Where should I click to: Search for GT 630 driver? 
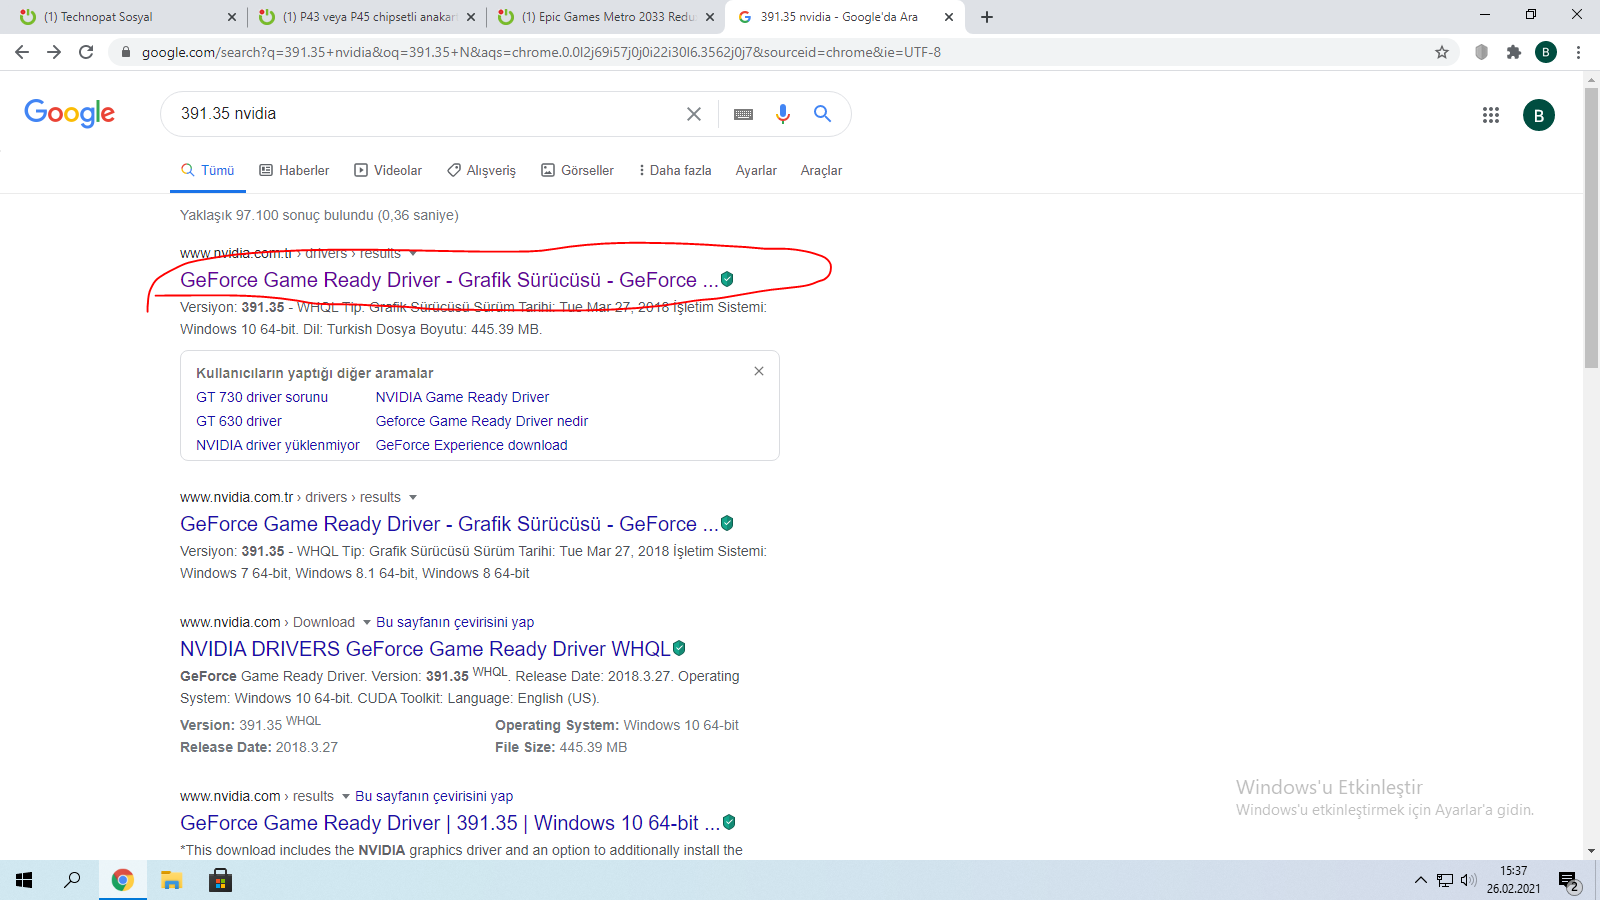pyautogui.click(x=239, y=421)
